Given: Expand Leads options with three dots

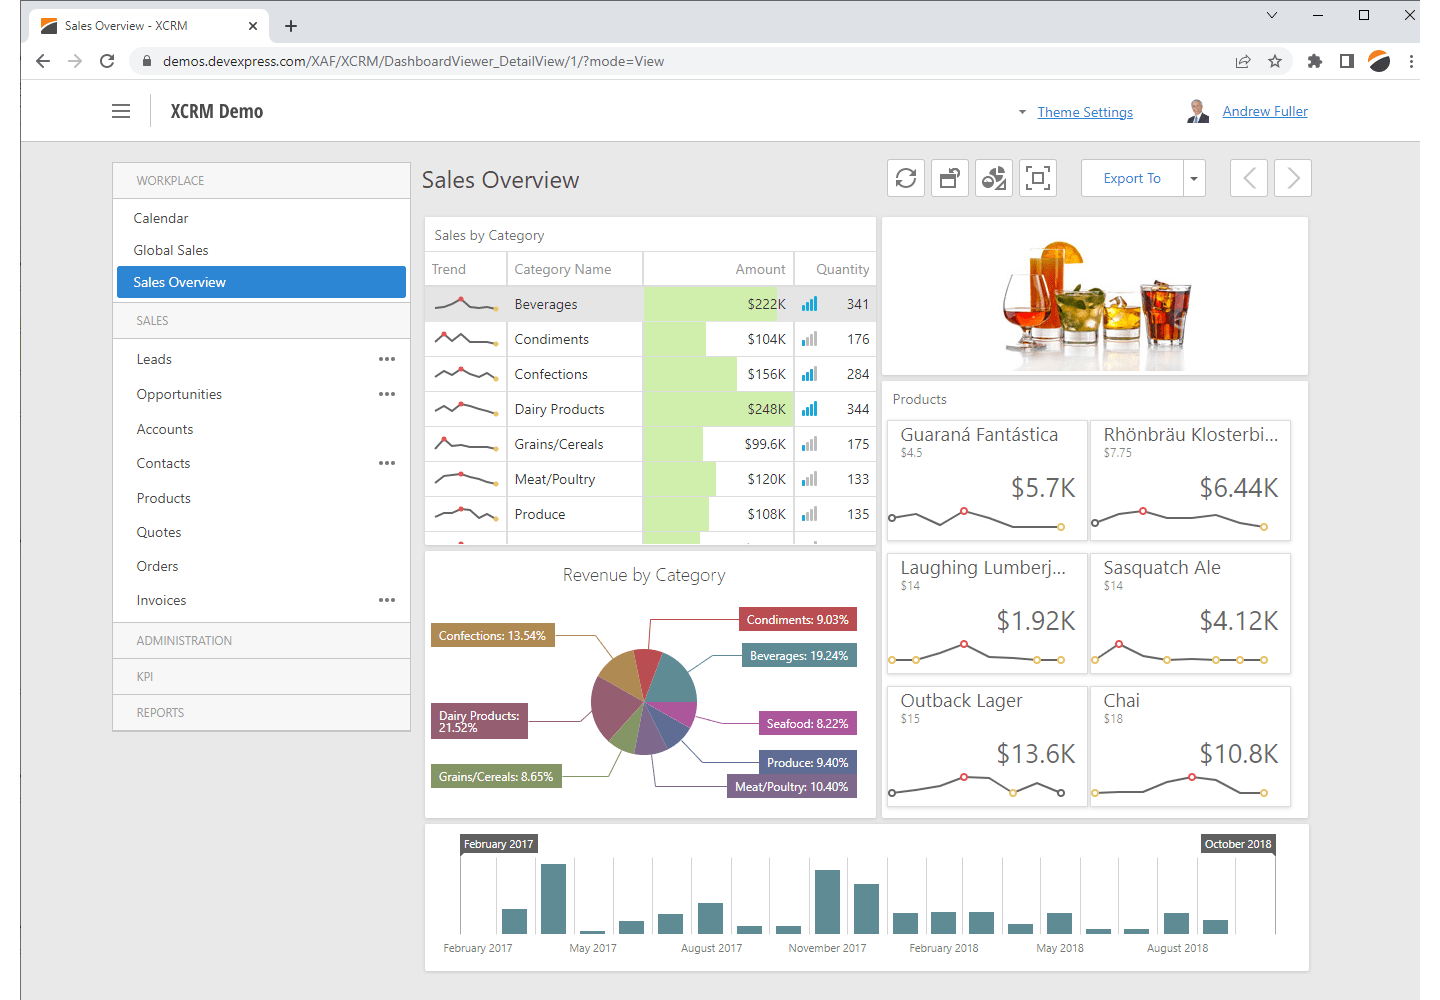Looking at the screenshot, I should click(387, 359).
